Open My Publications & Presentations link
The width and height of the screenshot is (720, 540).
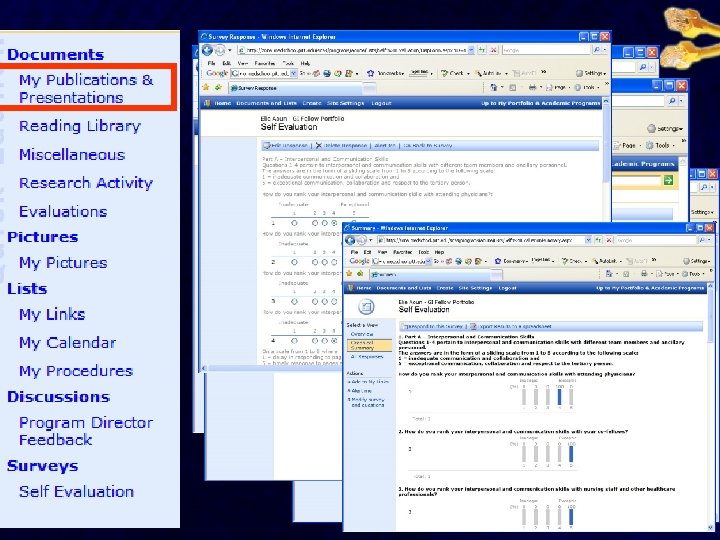coord(86,89)
